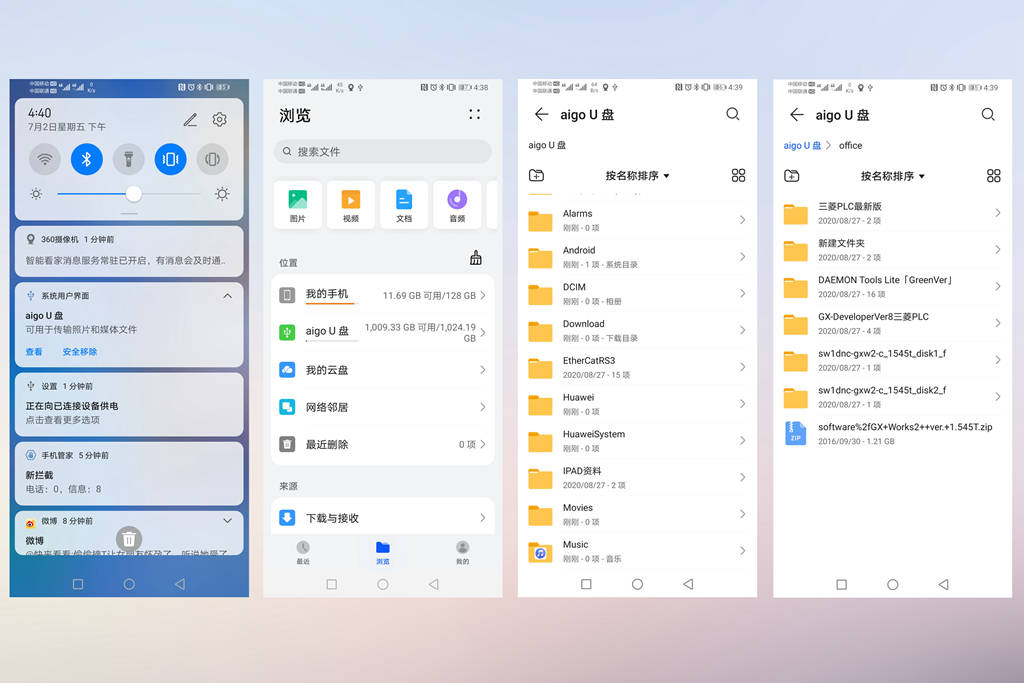The width and height of the screenshot is (1024, 683).
Task: Enable the flashlight quick toggle
Action: pyautogui.click(x=128, y=159)
